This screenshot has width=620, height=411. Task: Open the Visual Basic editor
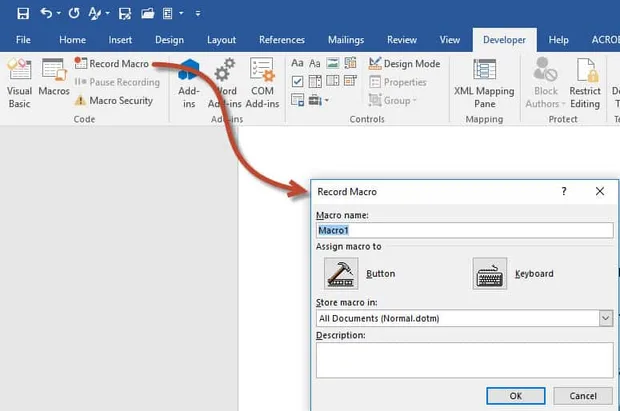[x=19, y=83]
